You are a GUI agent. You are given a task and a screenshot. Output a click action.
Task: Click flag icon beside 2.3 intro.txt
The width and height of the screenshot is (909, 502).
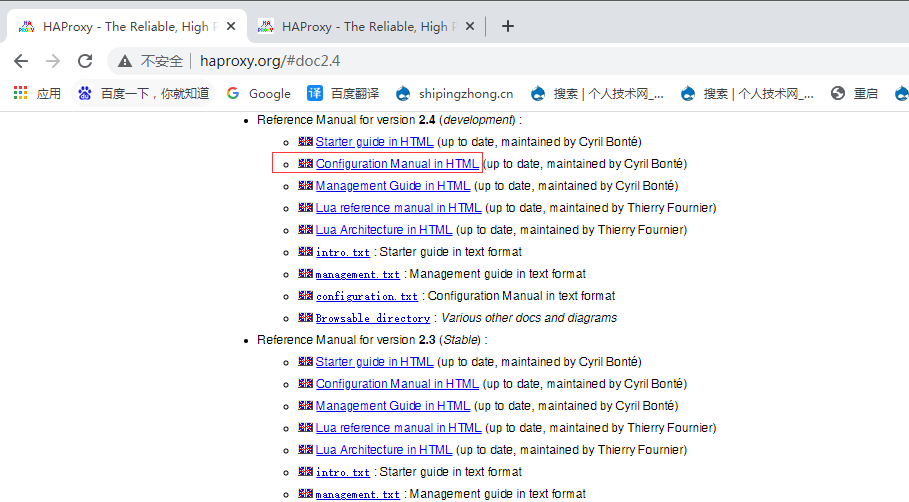pos(306,471)
